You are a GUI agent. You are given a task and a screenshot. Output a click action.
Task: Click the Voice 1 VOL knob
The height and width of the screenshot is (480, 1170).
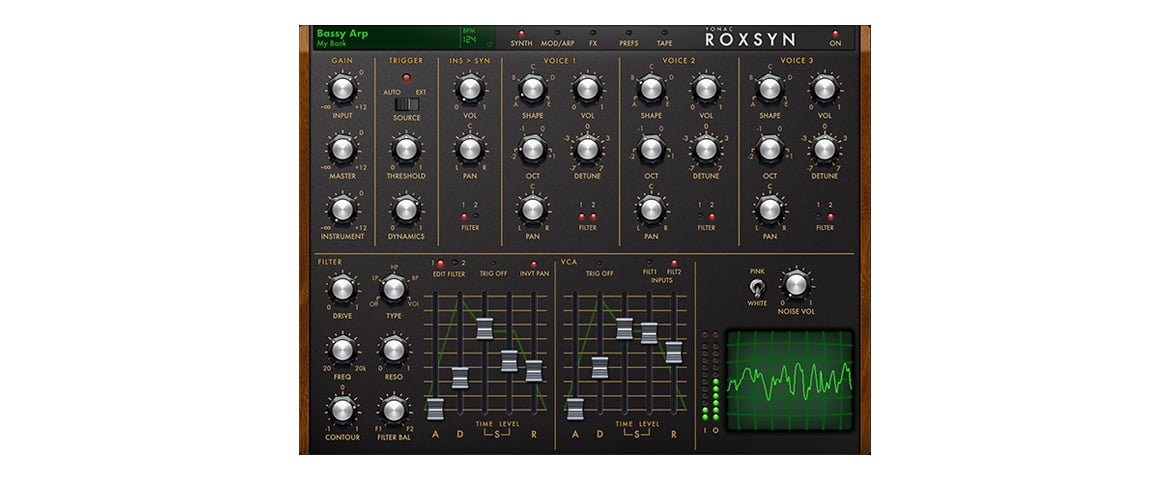tap(587, 90)
